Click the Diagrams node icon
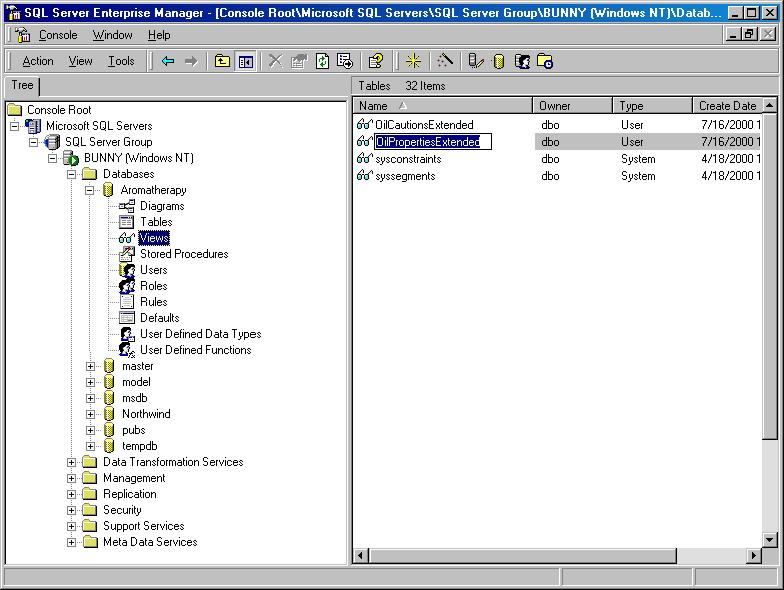784x590 pixels. (x=127, y=206)
